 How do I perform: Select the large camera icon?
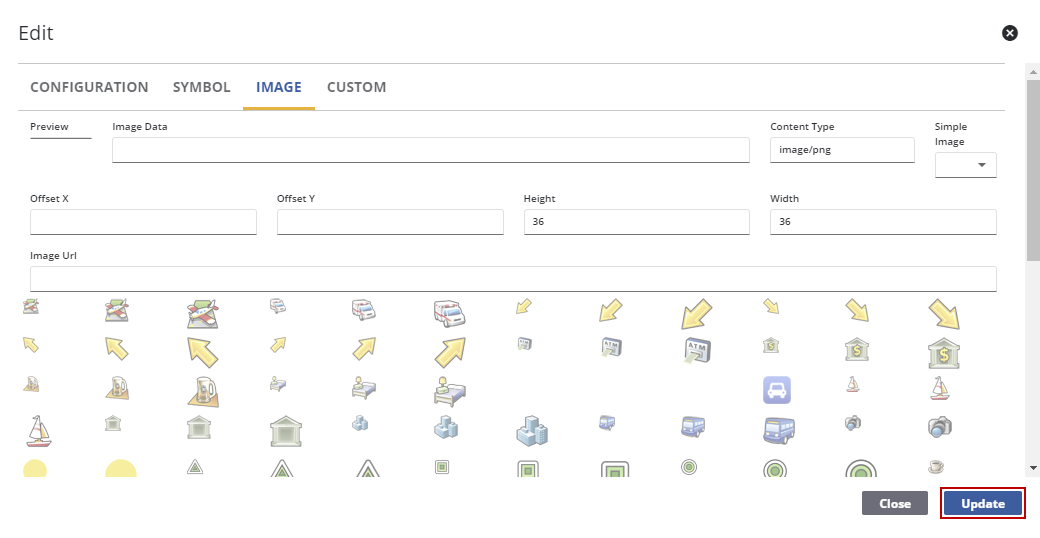[x=939, y=427]
